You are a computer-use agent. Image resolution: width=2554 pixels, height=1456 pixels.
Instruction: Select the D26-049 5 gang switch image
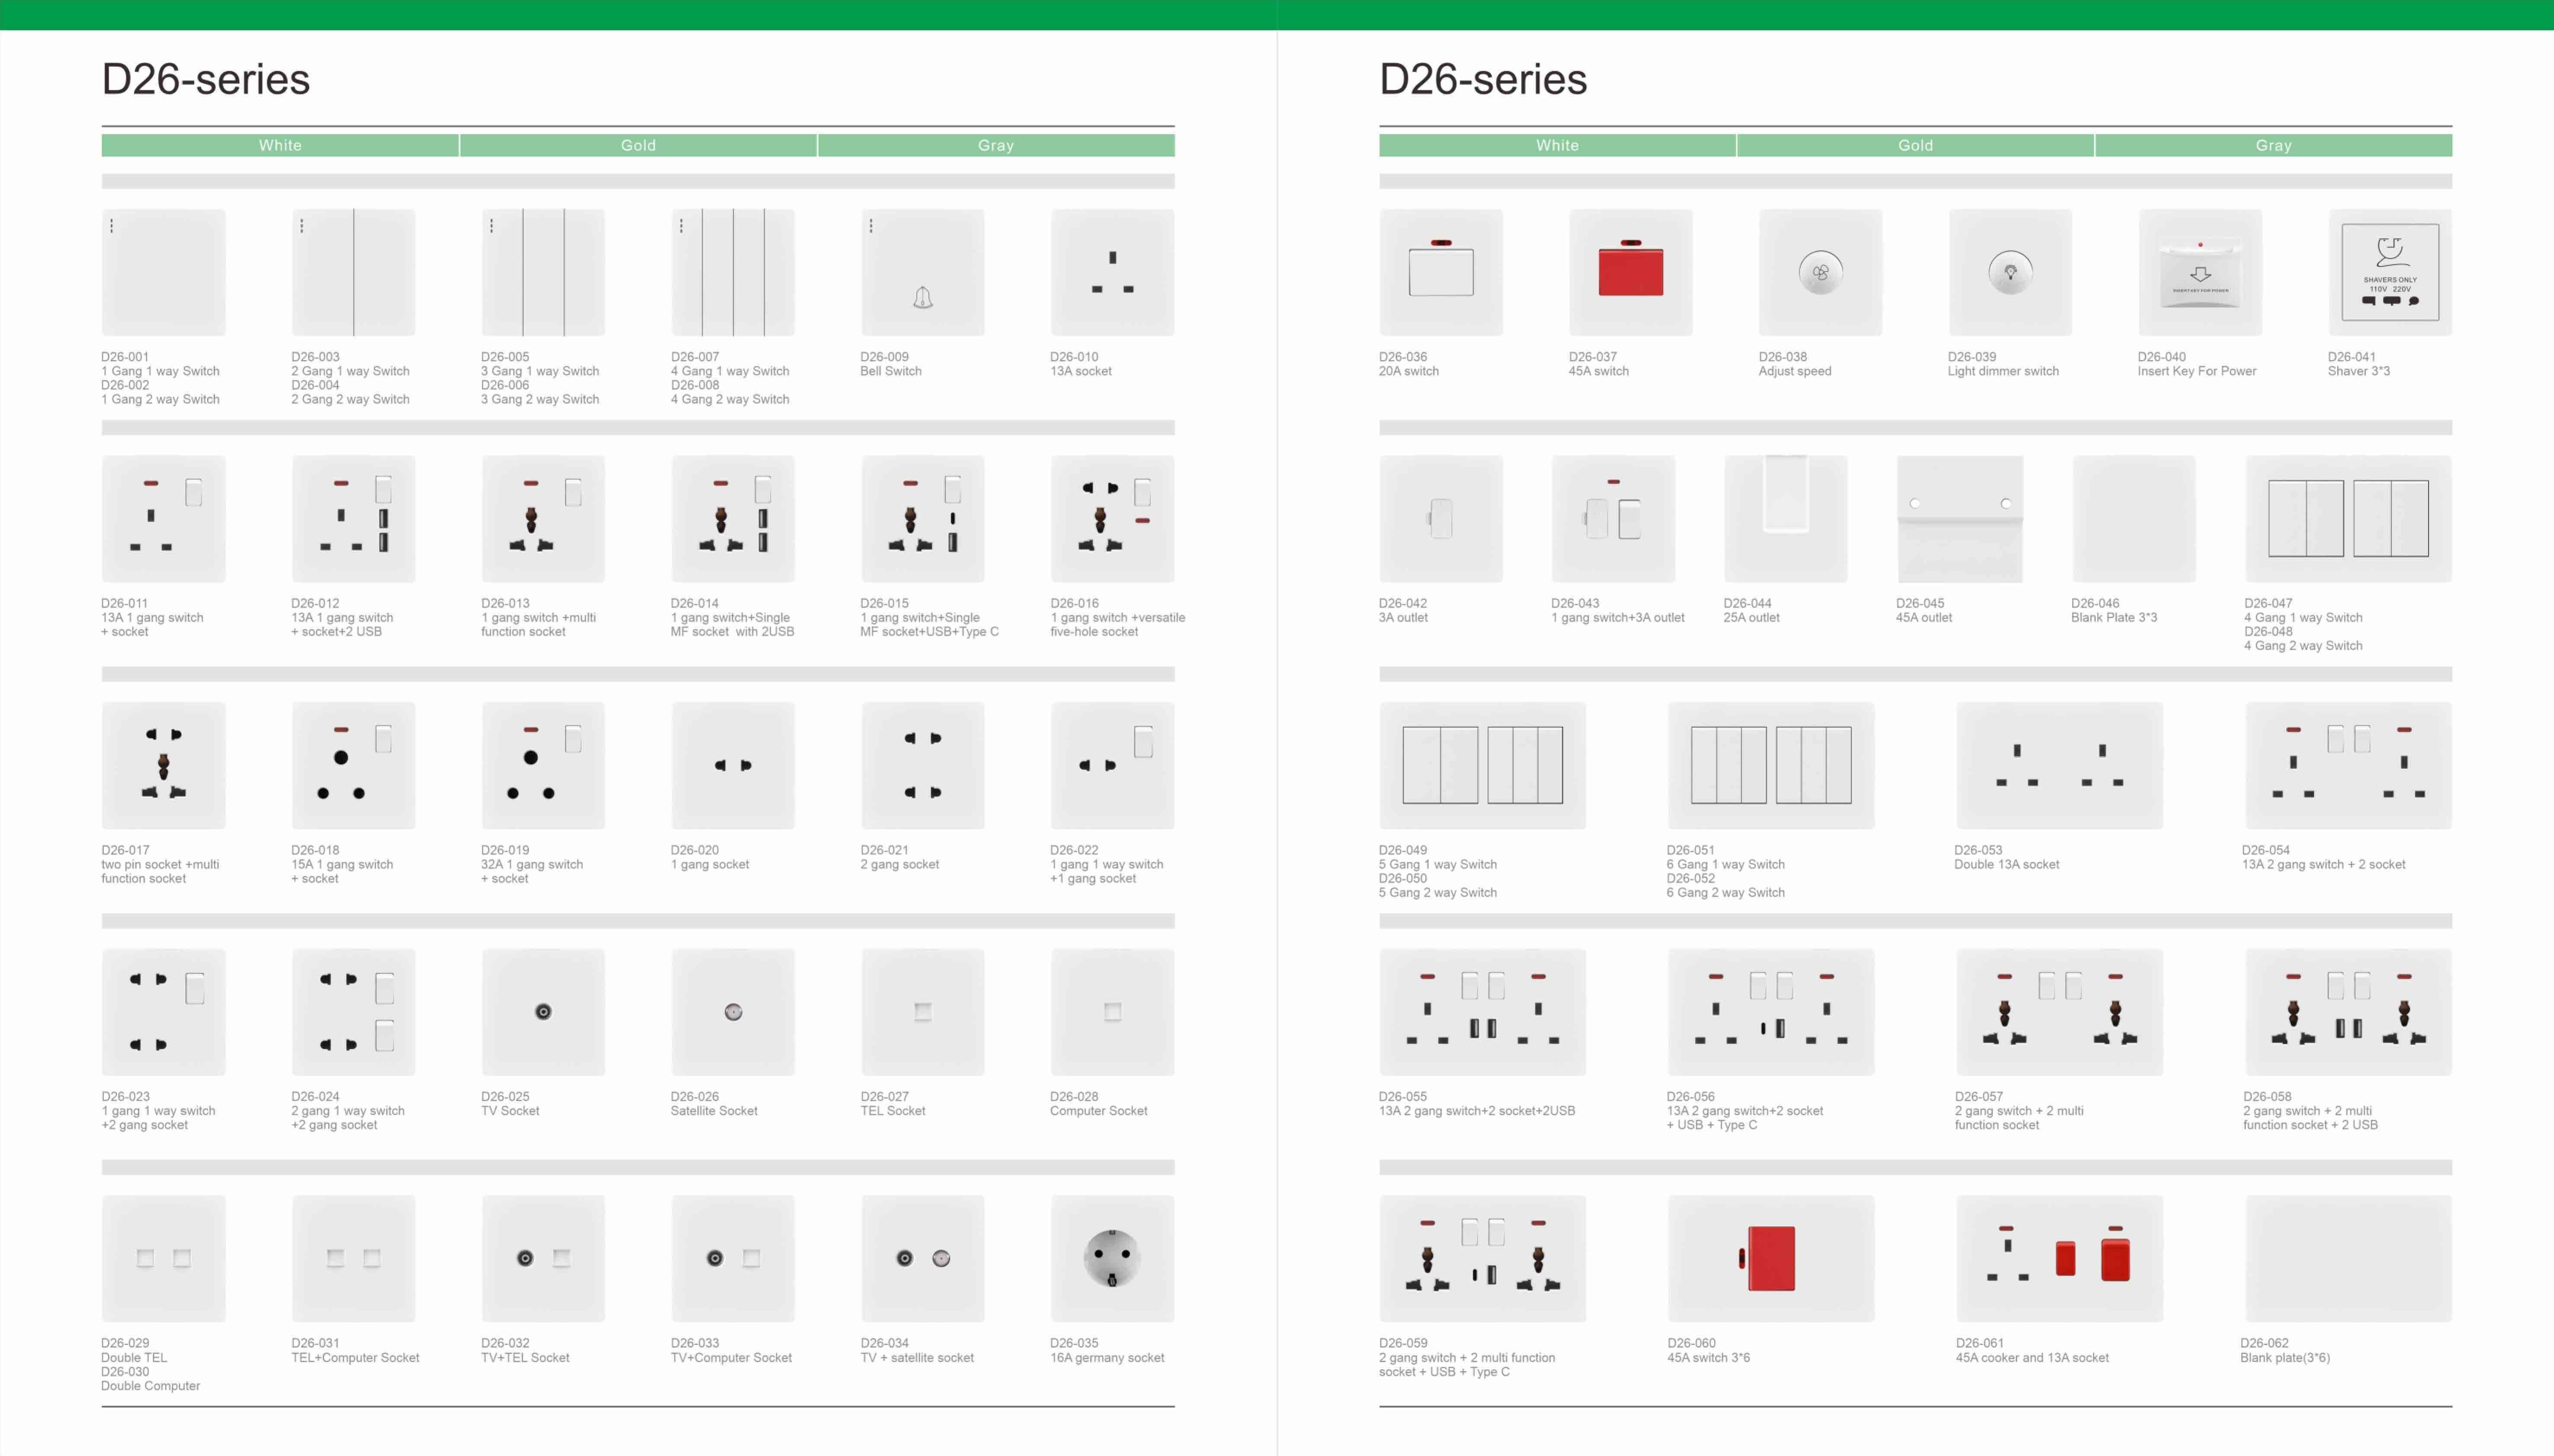pos(1483,765)
